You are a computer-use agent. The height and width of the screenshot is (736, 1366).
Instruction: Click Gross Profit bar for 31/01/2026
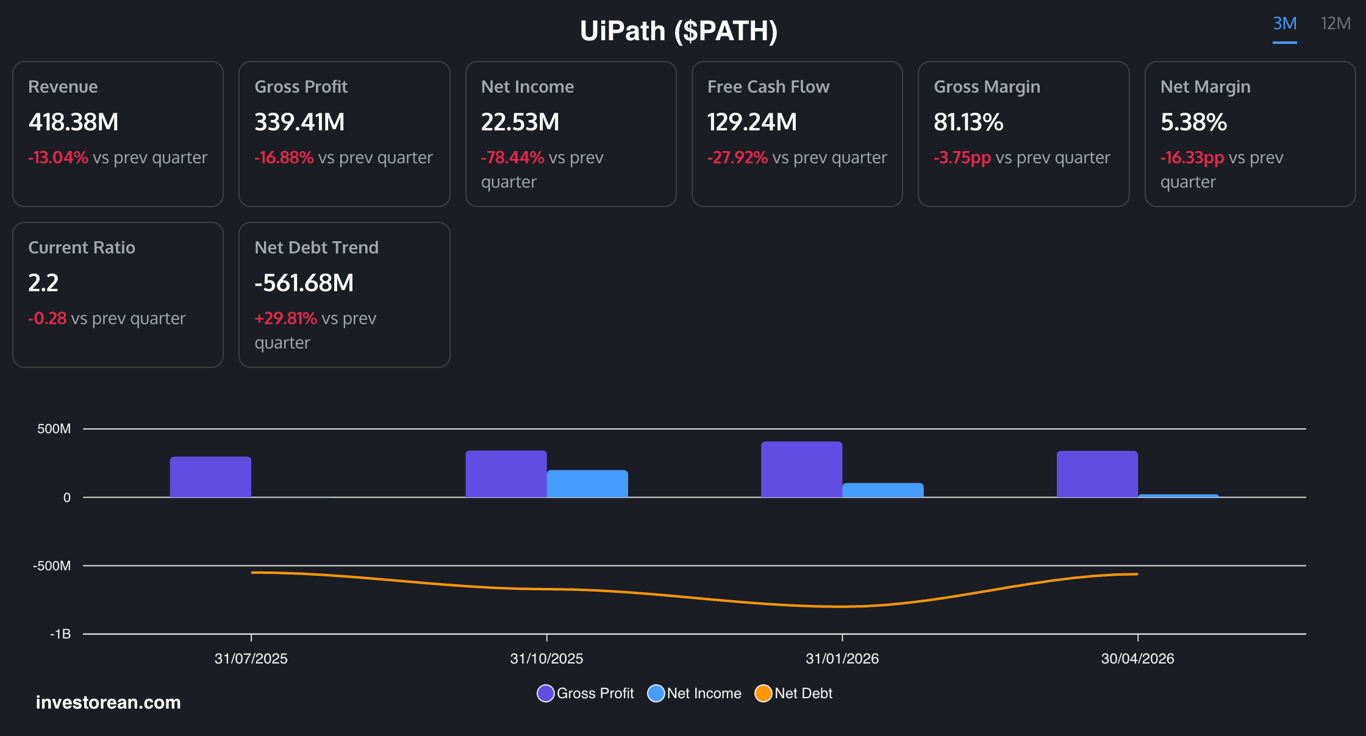tap(802, 469)
